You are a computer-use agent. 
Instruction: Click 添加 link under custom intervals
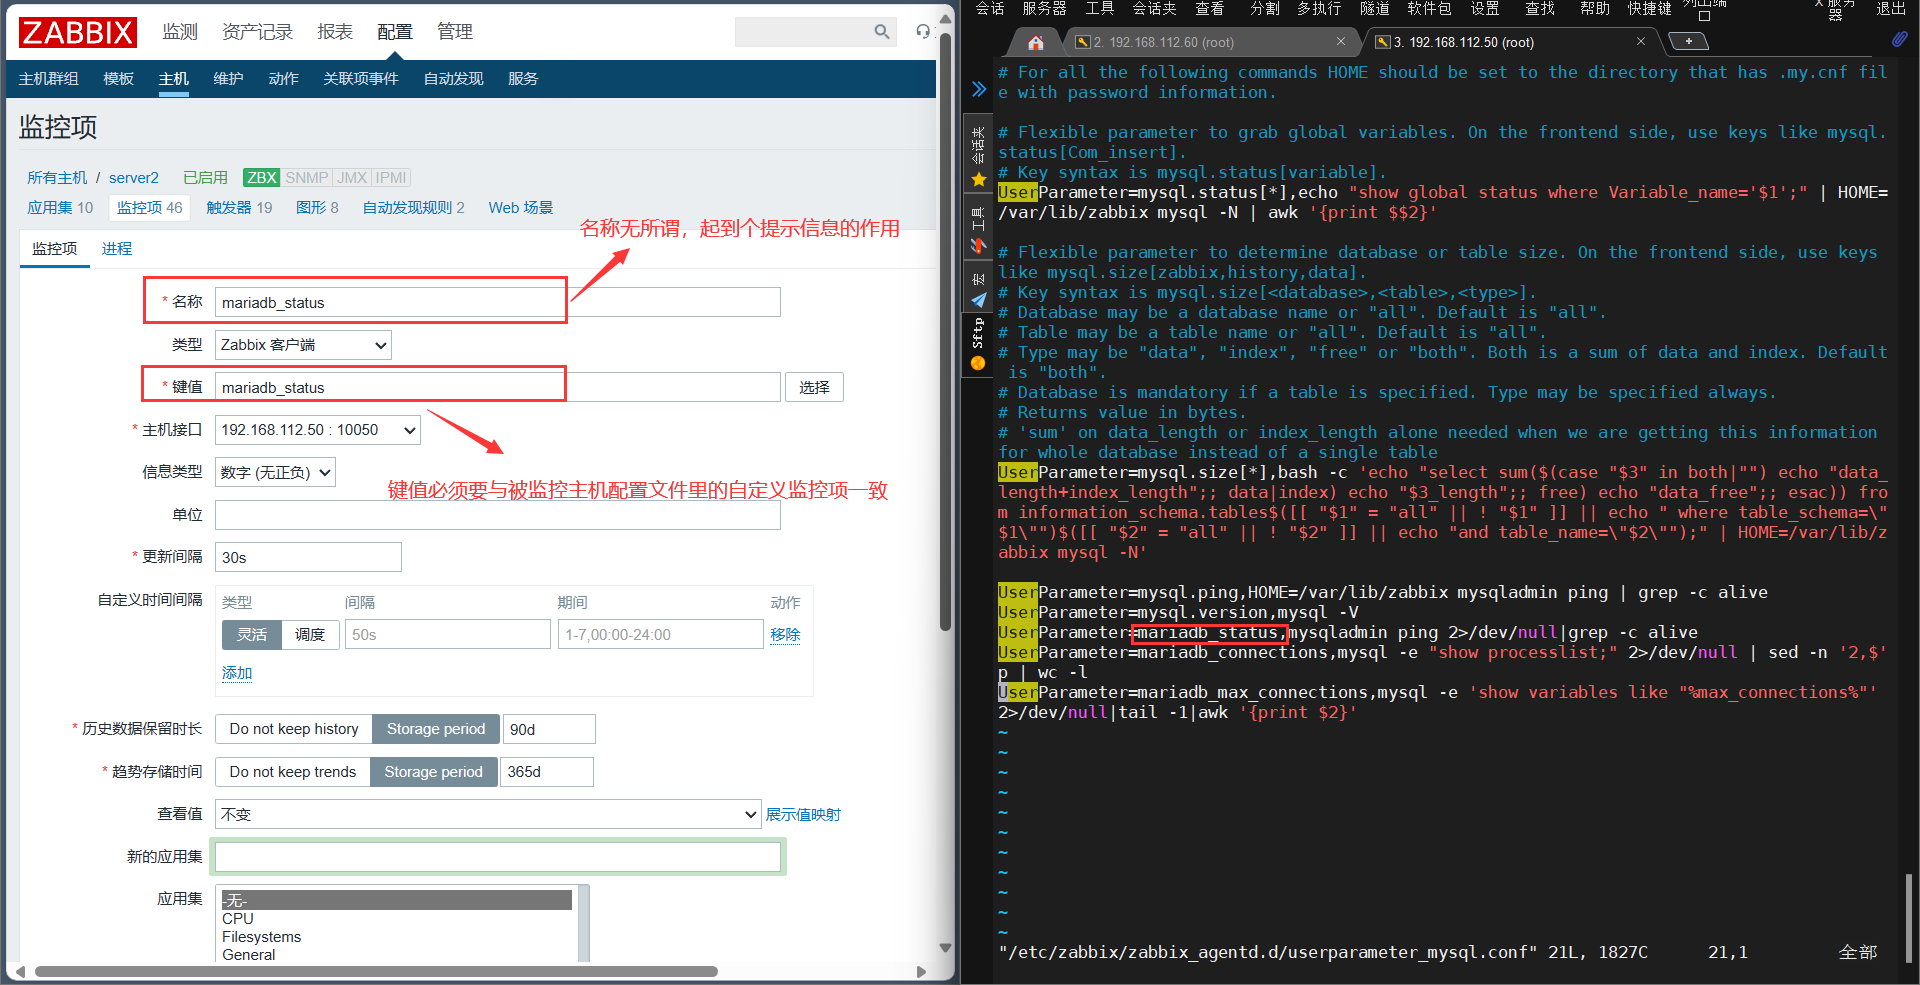pos(237,673)
